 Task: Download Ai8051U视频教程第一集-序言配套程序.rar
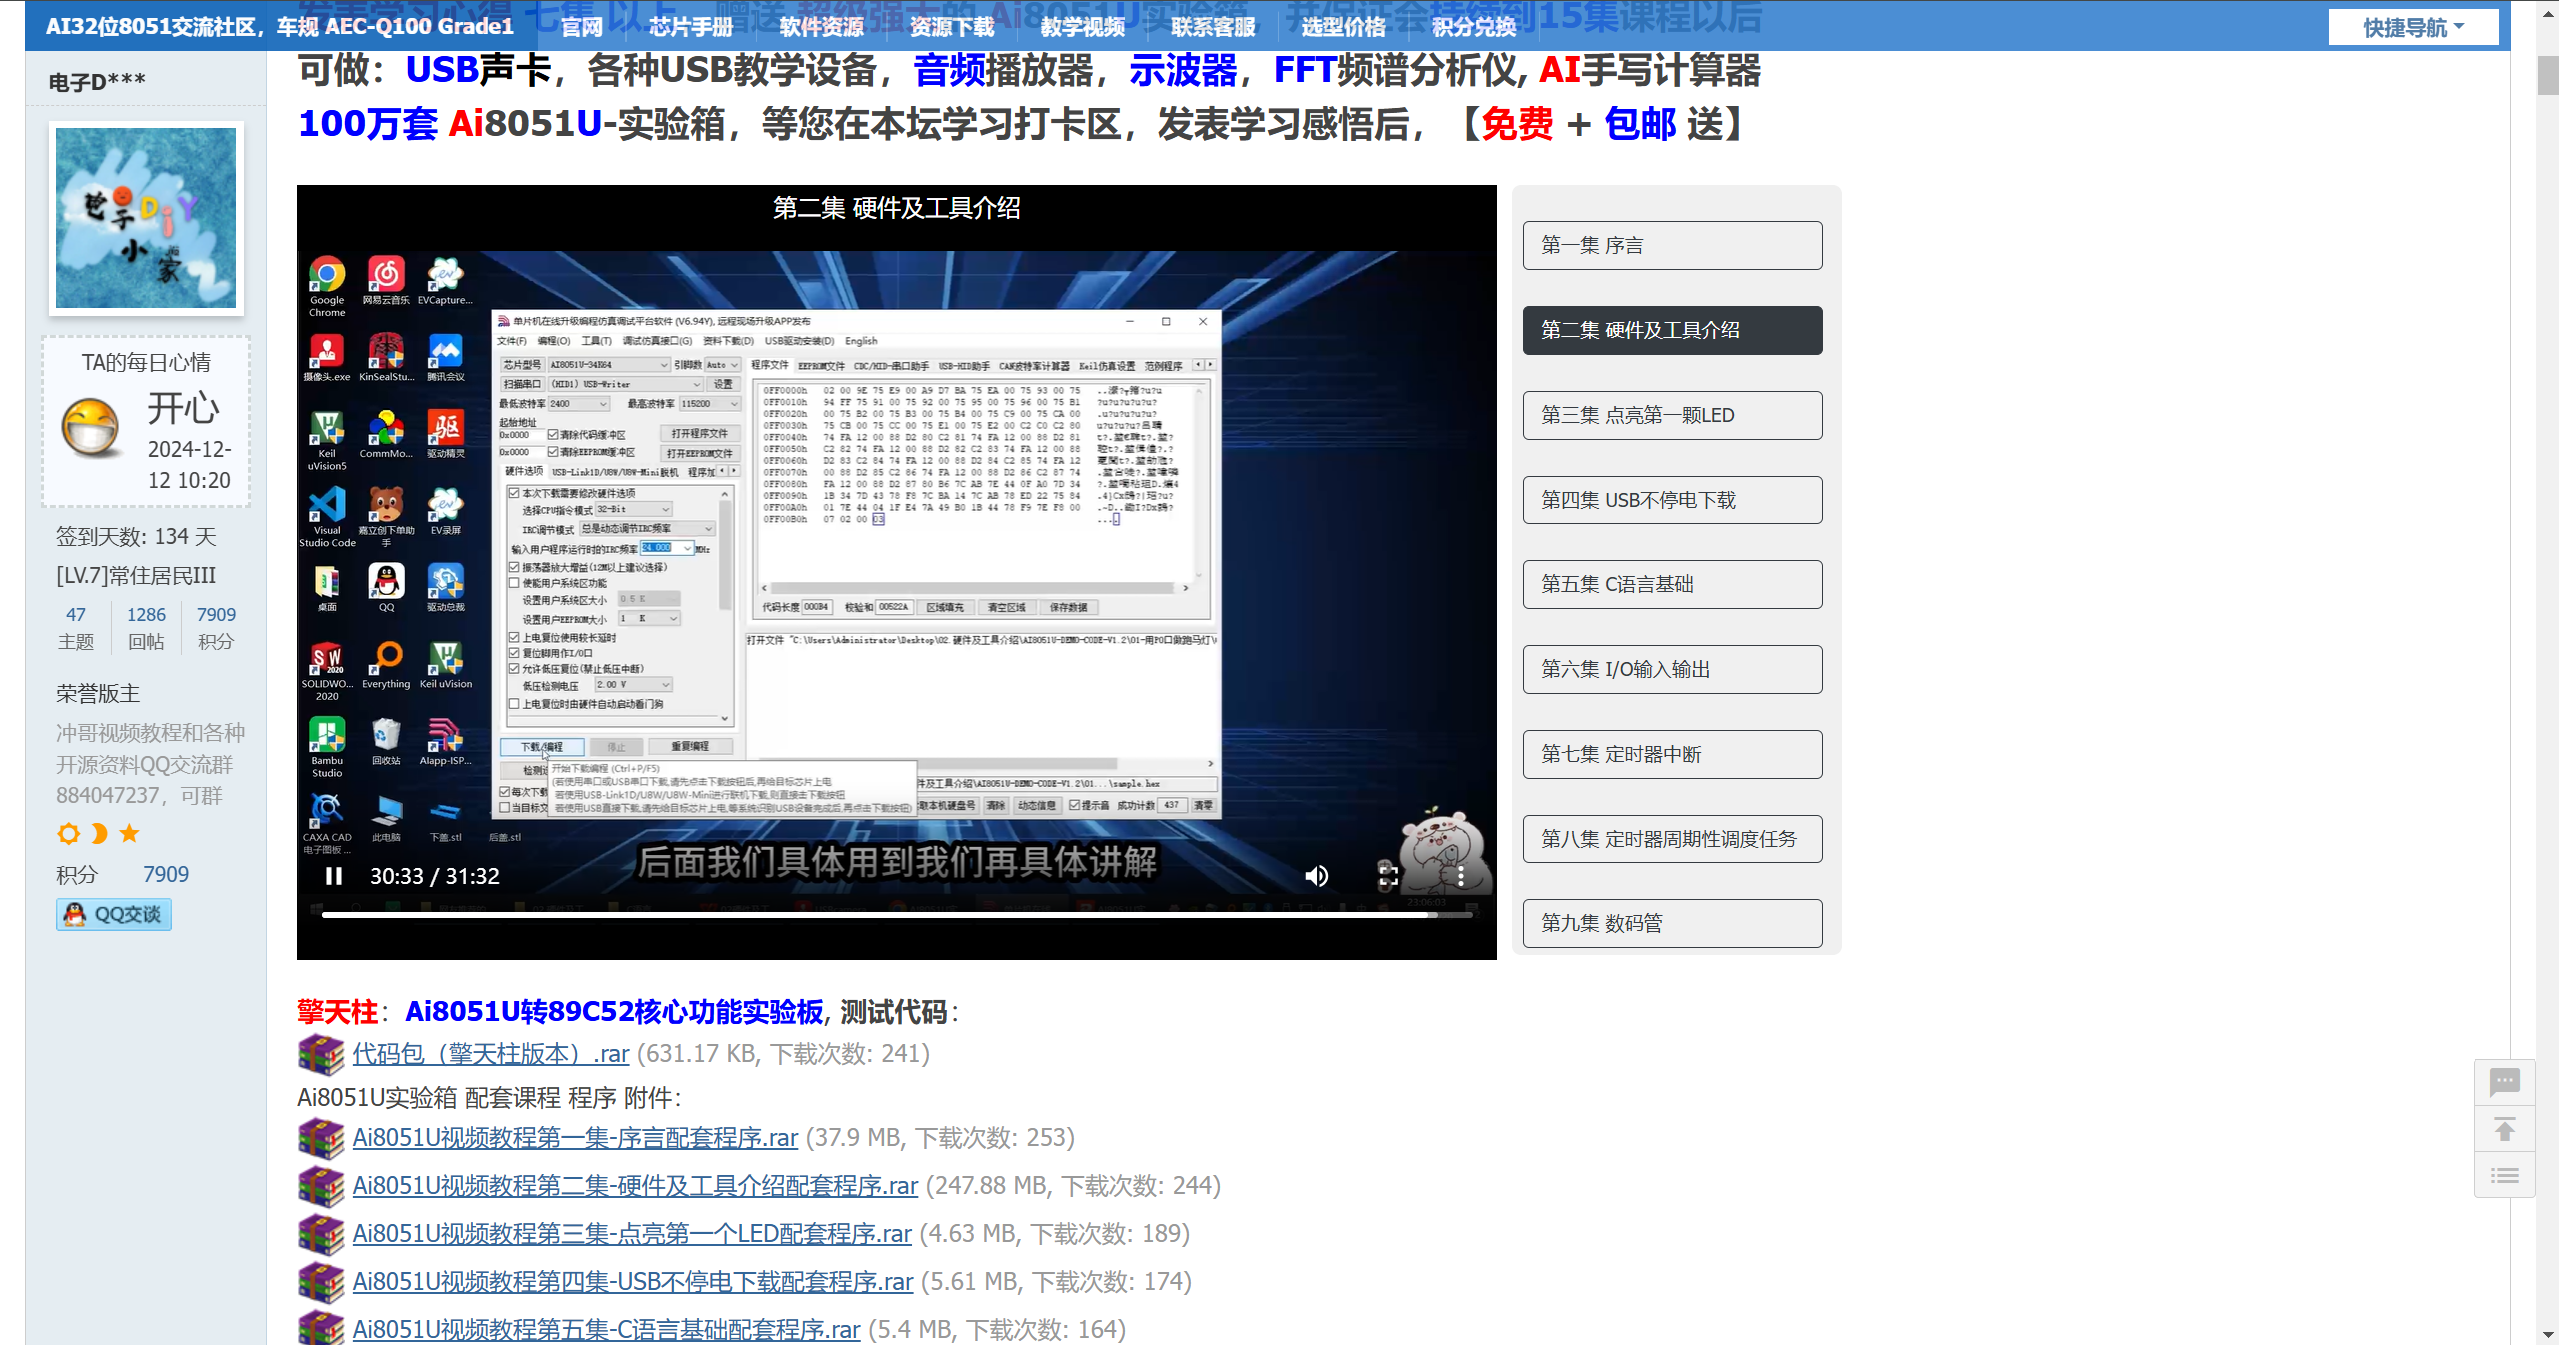click(x=575, y=1138)
